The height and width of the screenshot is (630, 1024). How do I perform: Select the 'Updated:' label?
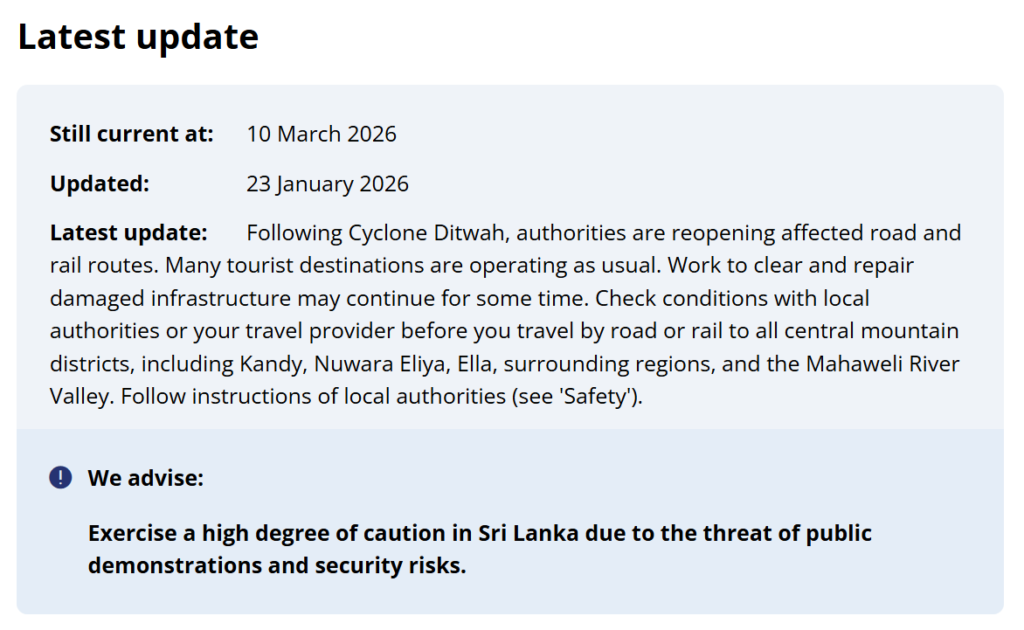pos(99,184)
